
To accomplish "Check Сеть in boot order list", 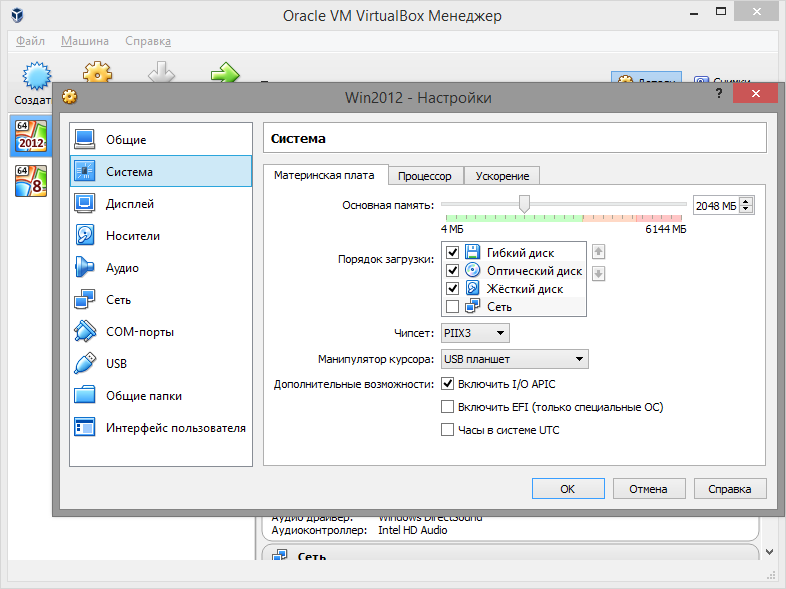I will pyautogui.click(x=452, y=306).
